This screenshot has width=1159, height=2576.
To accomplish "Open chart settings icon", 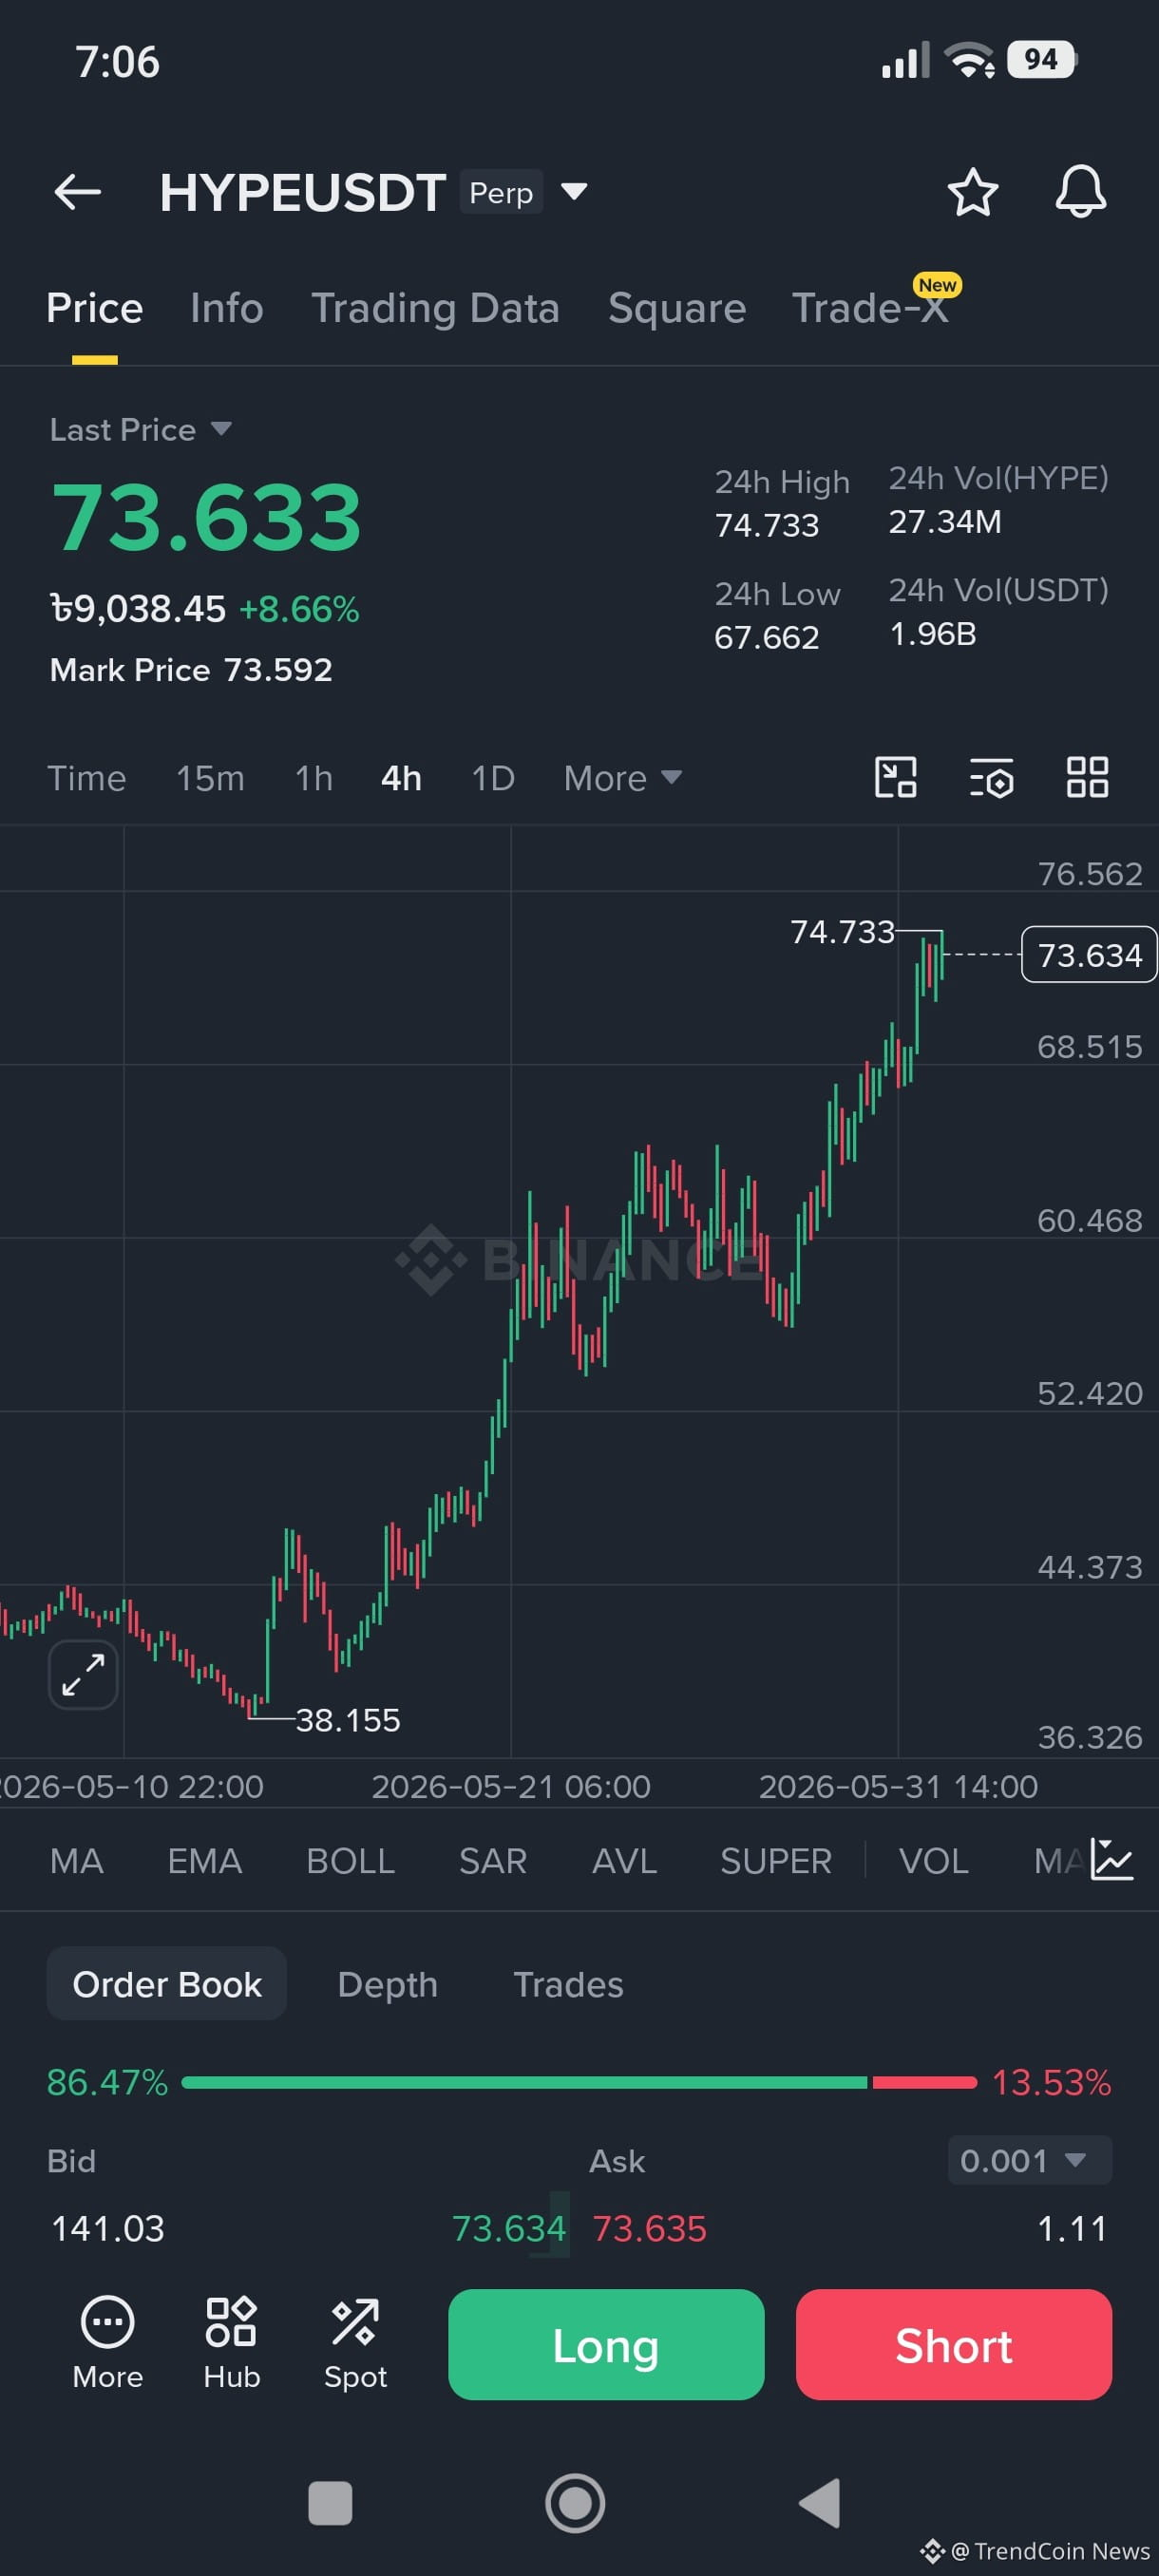I will tap(992, 778).
